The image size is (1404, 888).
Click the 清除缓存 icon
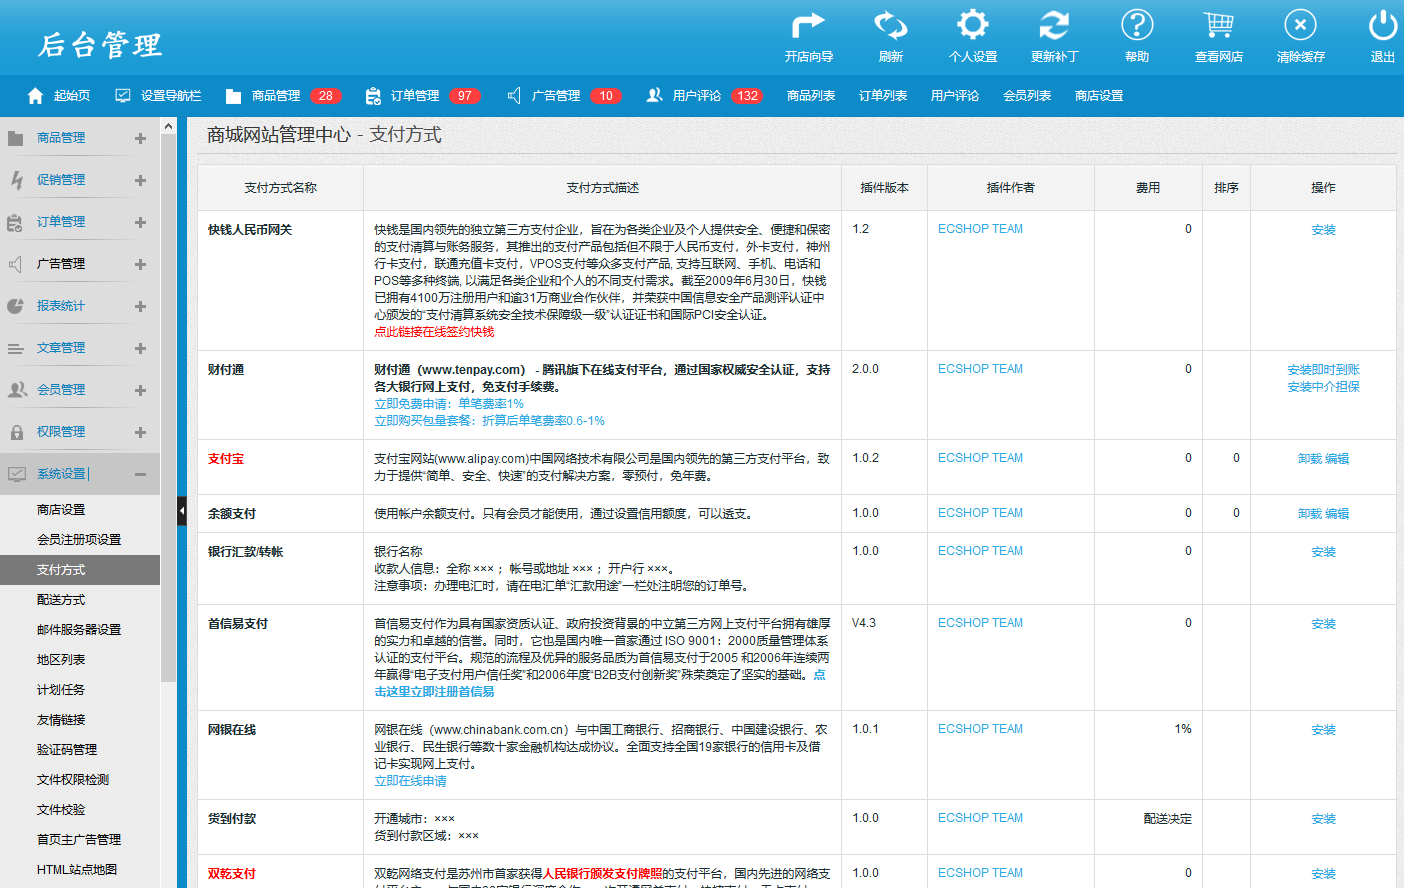pyautogui.click(x=1300, y=25)
